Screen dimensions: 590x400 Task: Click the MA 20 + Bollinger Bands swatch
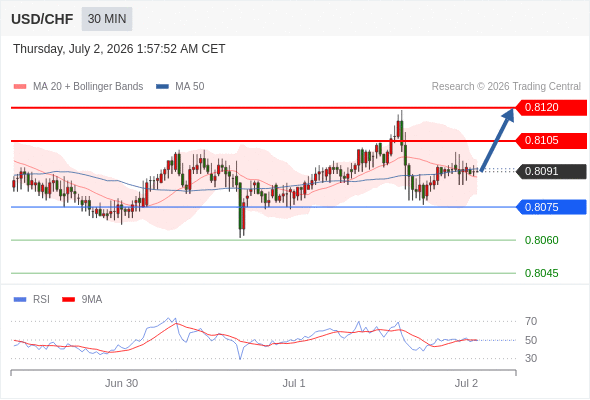coord(20,87)
